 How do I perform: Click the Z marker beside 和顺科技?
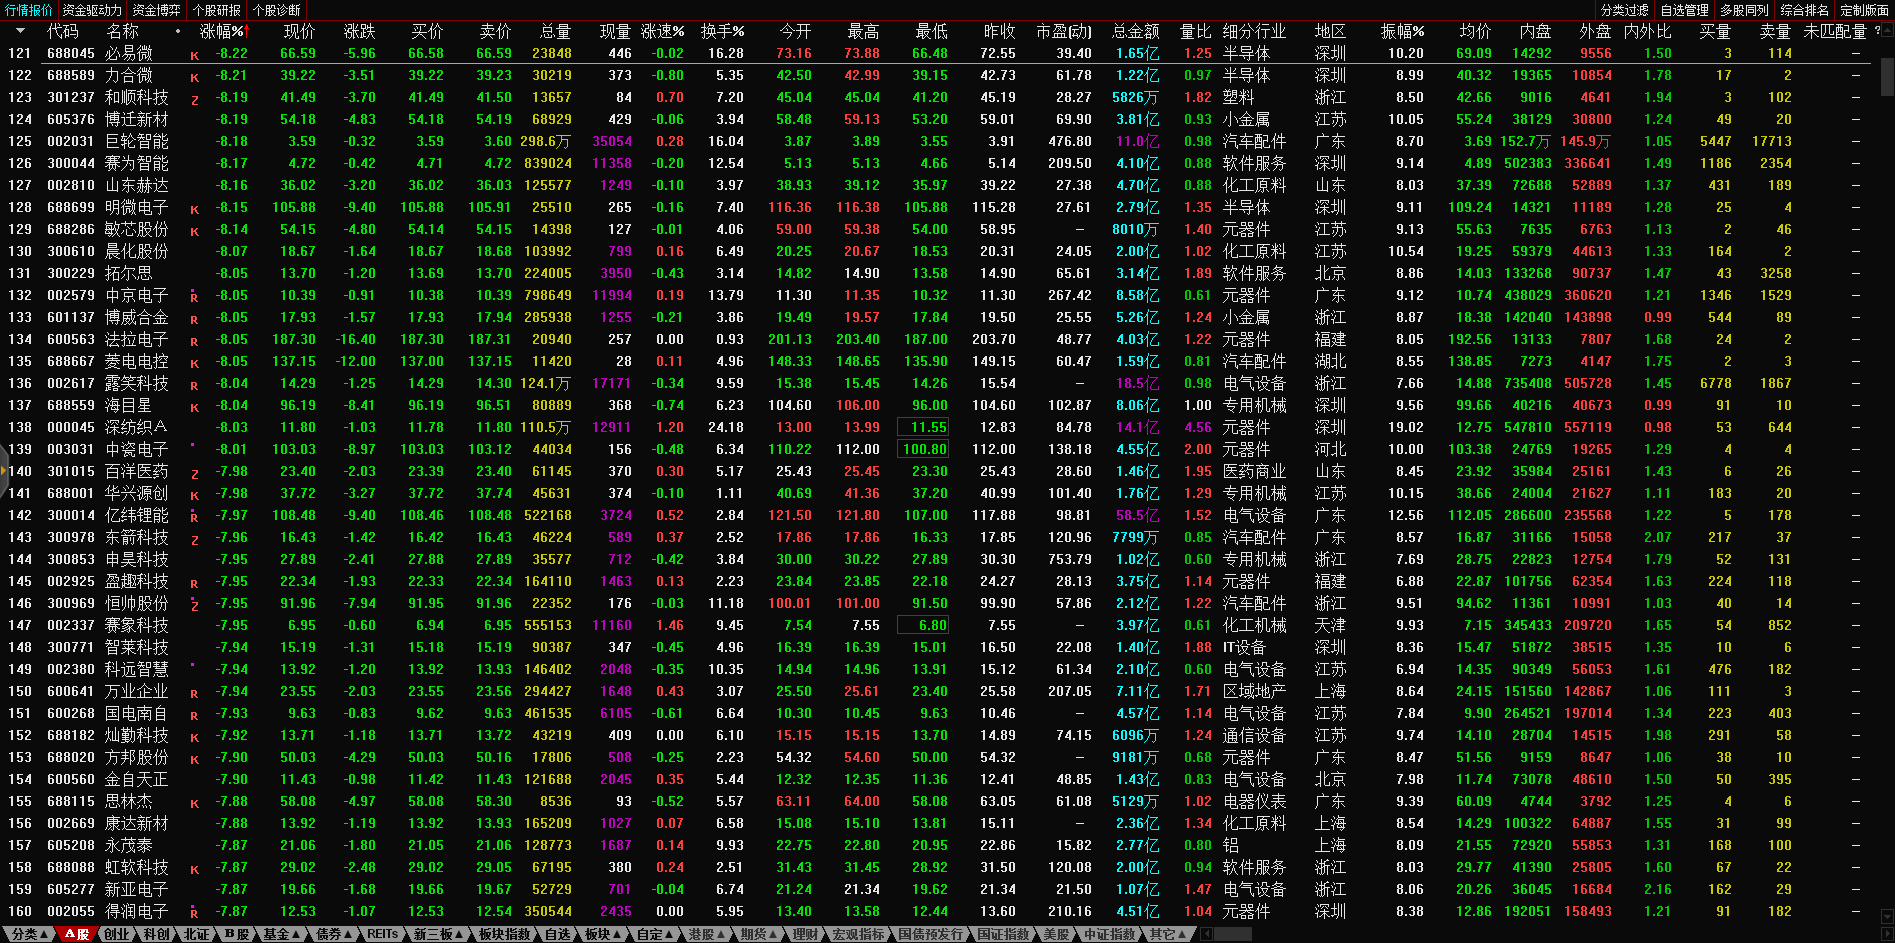194,100
